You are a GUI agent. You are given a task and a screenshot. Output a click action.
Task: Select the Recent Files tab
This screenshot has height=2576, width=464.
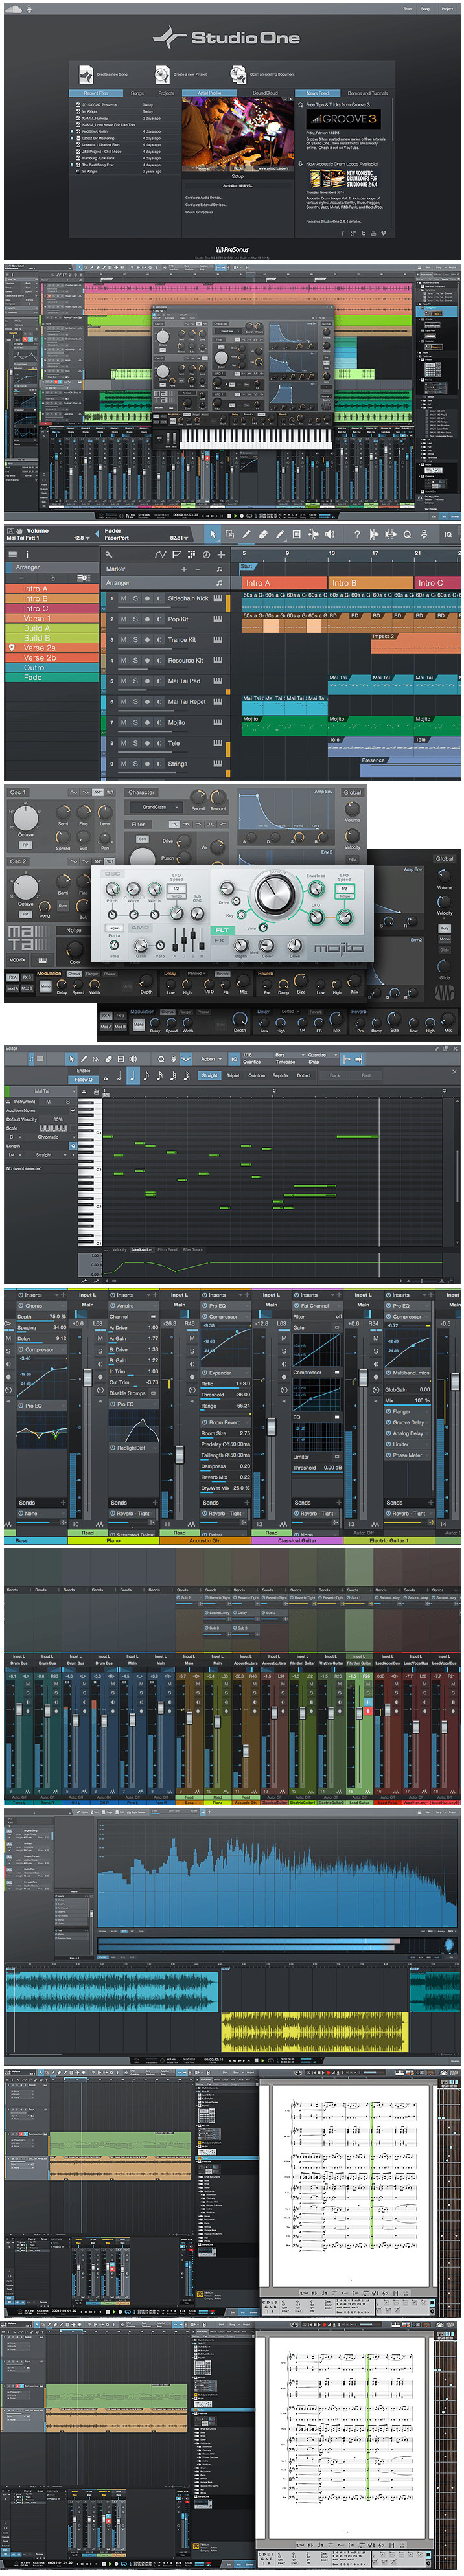(97, 93)
